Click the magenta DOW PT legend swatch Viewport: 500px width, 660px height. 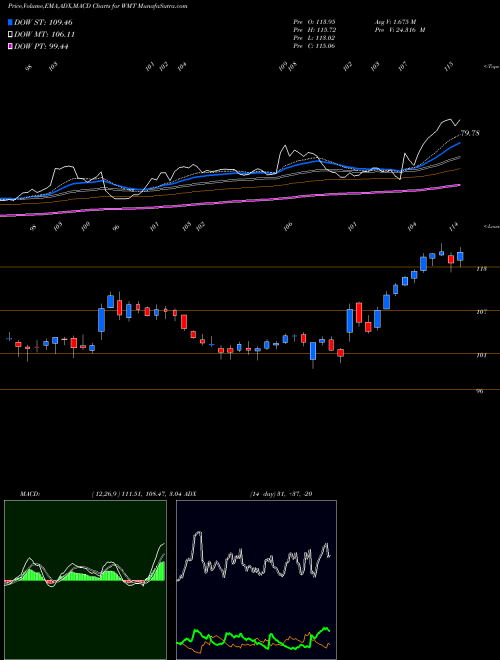click(11, 46)
